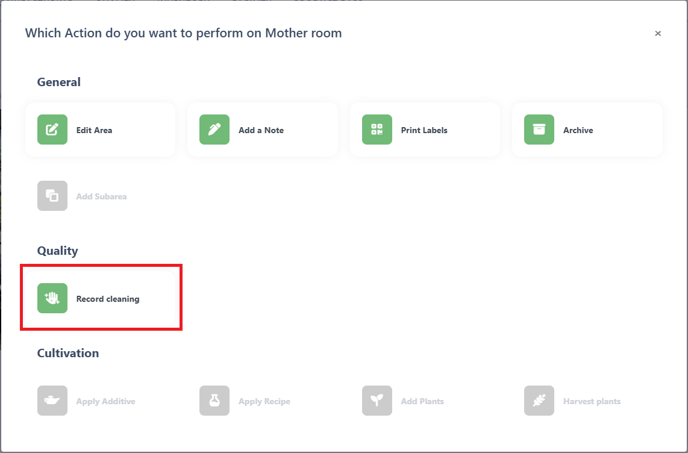Click the Edit Area pencil-square icon
The width and height of the screenshot is (688, 453).
(52, 129)
